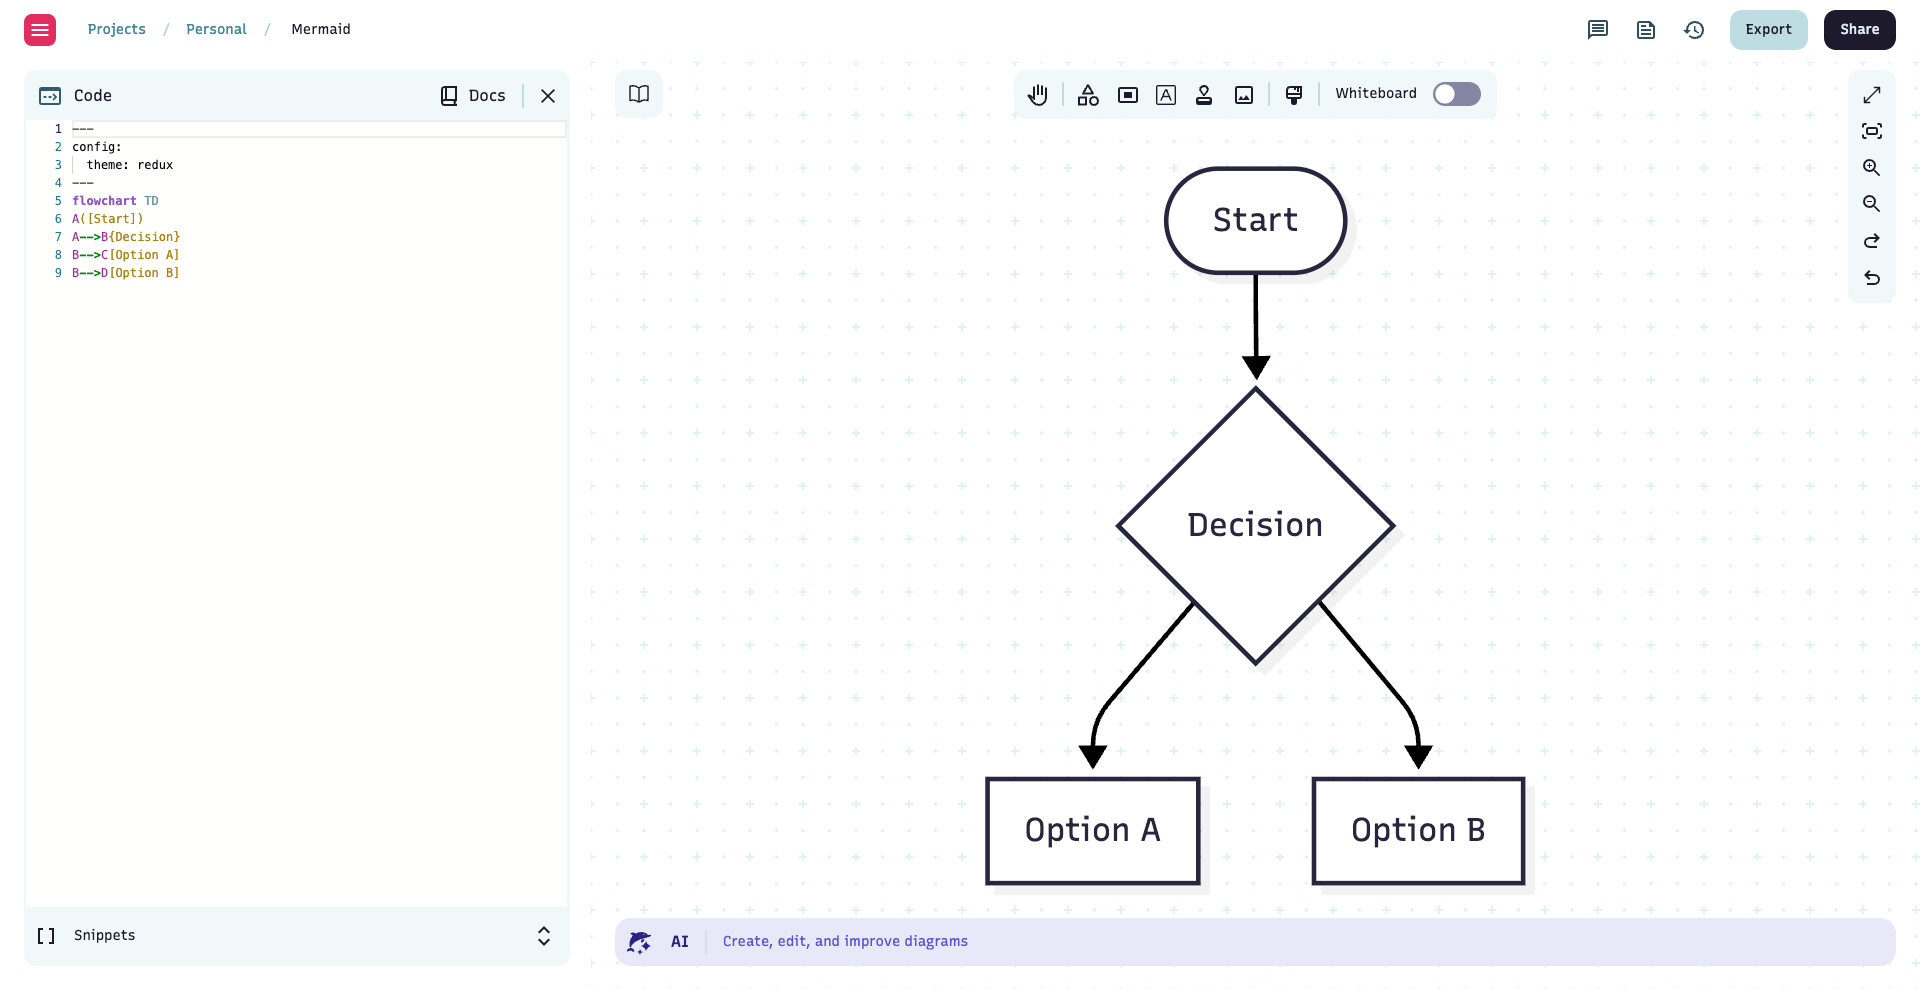
Task: Click the 'Snippets' label
Action: coord(105,936)
